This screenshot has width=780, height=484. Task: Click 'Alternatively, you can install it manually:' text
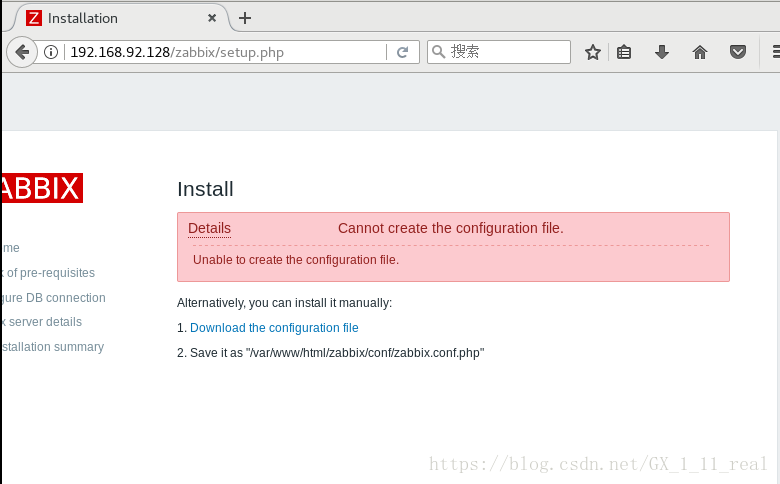coord(285,303)
